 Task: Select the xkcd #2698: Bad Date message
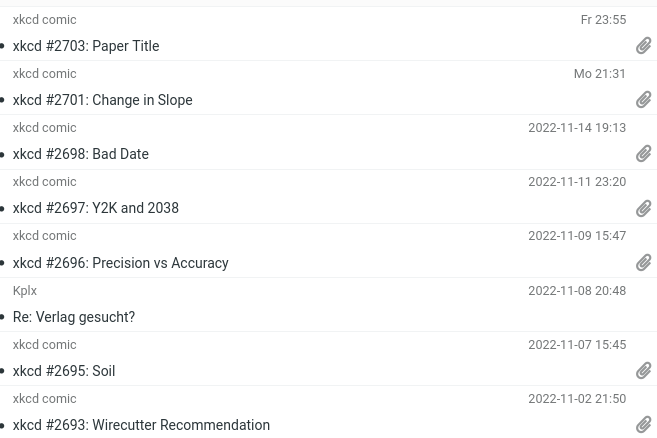click(x=80, y=154)
